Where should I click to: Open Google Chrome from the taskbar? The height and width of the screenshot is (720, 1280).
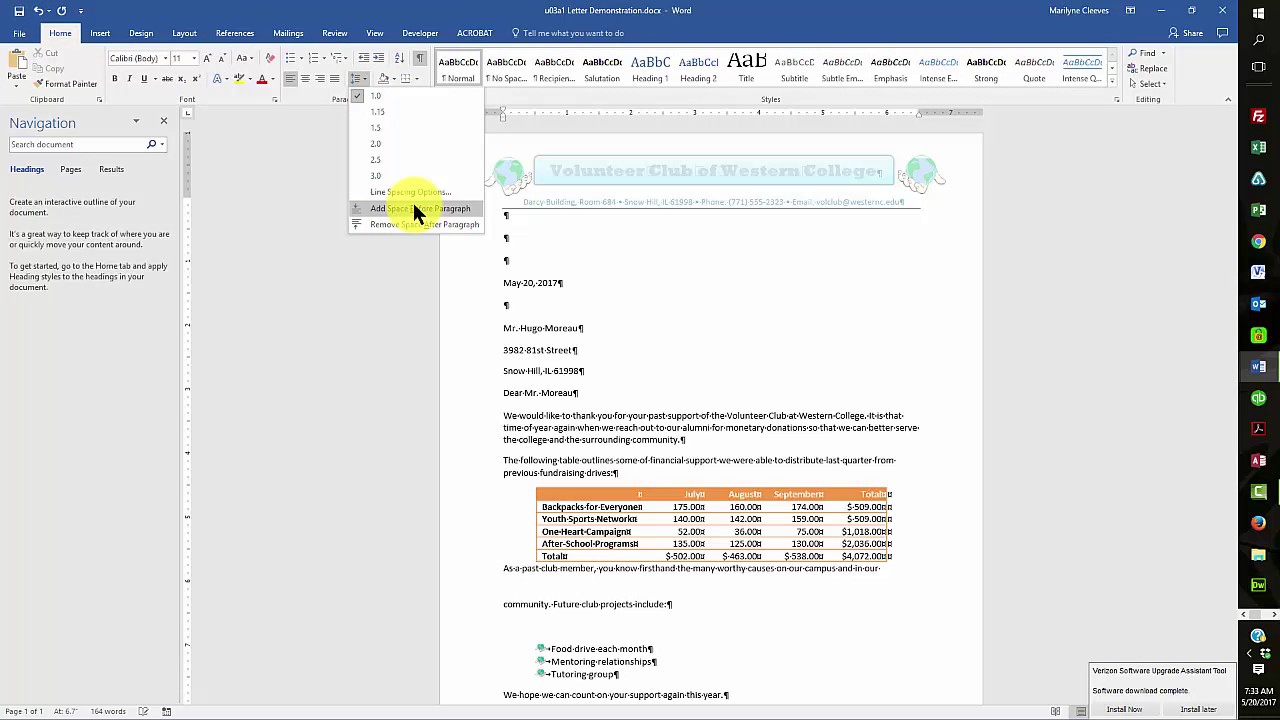pyautogui.click(x=1258, y=242)
